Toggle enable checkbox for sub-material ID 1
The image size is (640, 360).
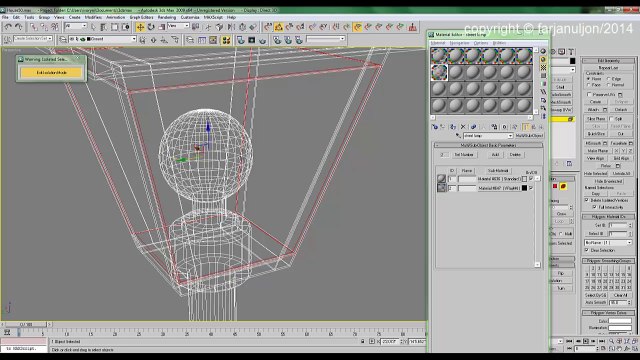531,179
